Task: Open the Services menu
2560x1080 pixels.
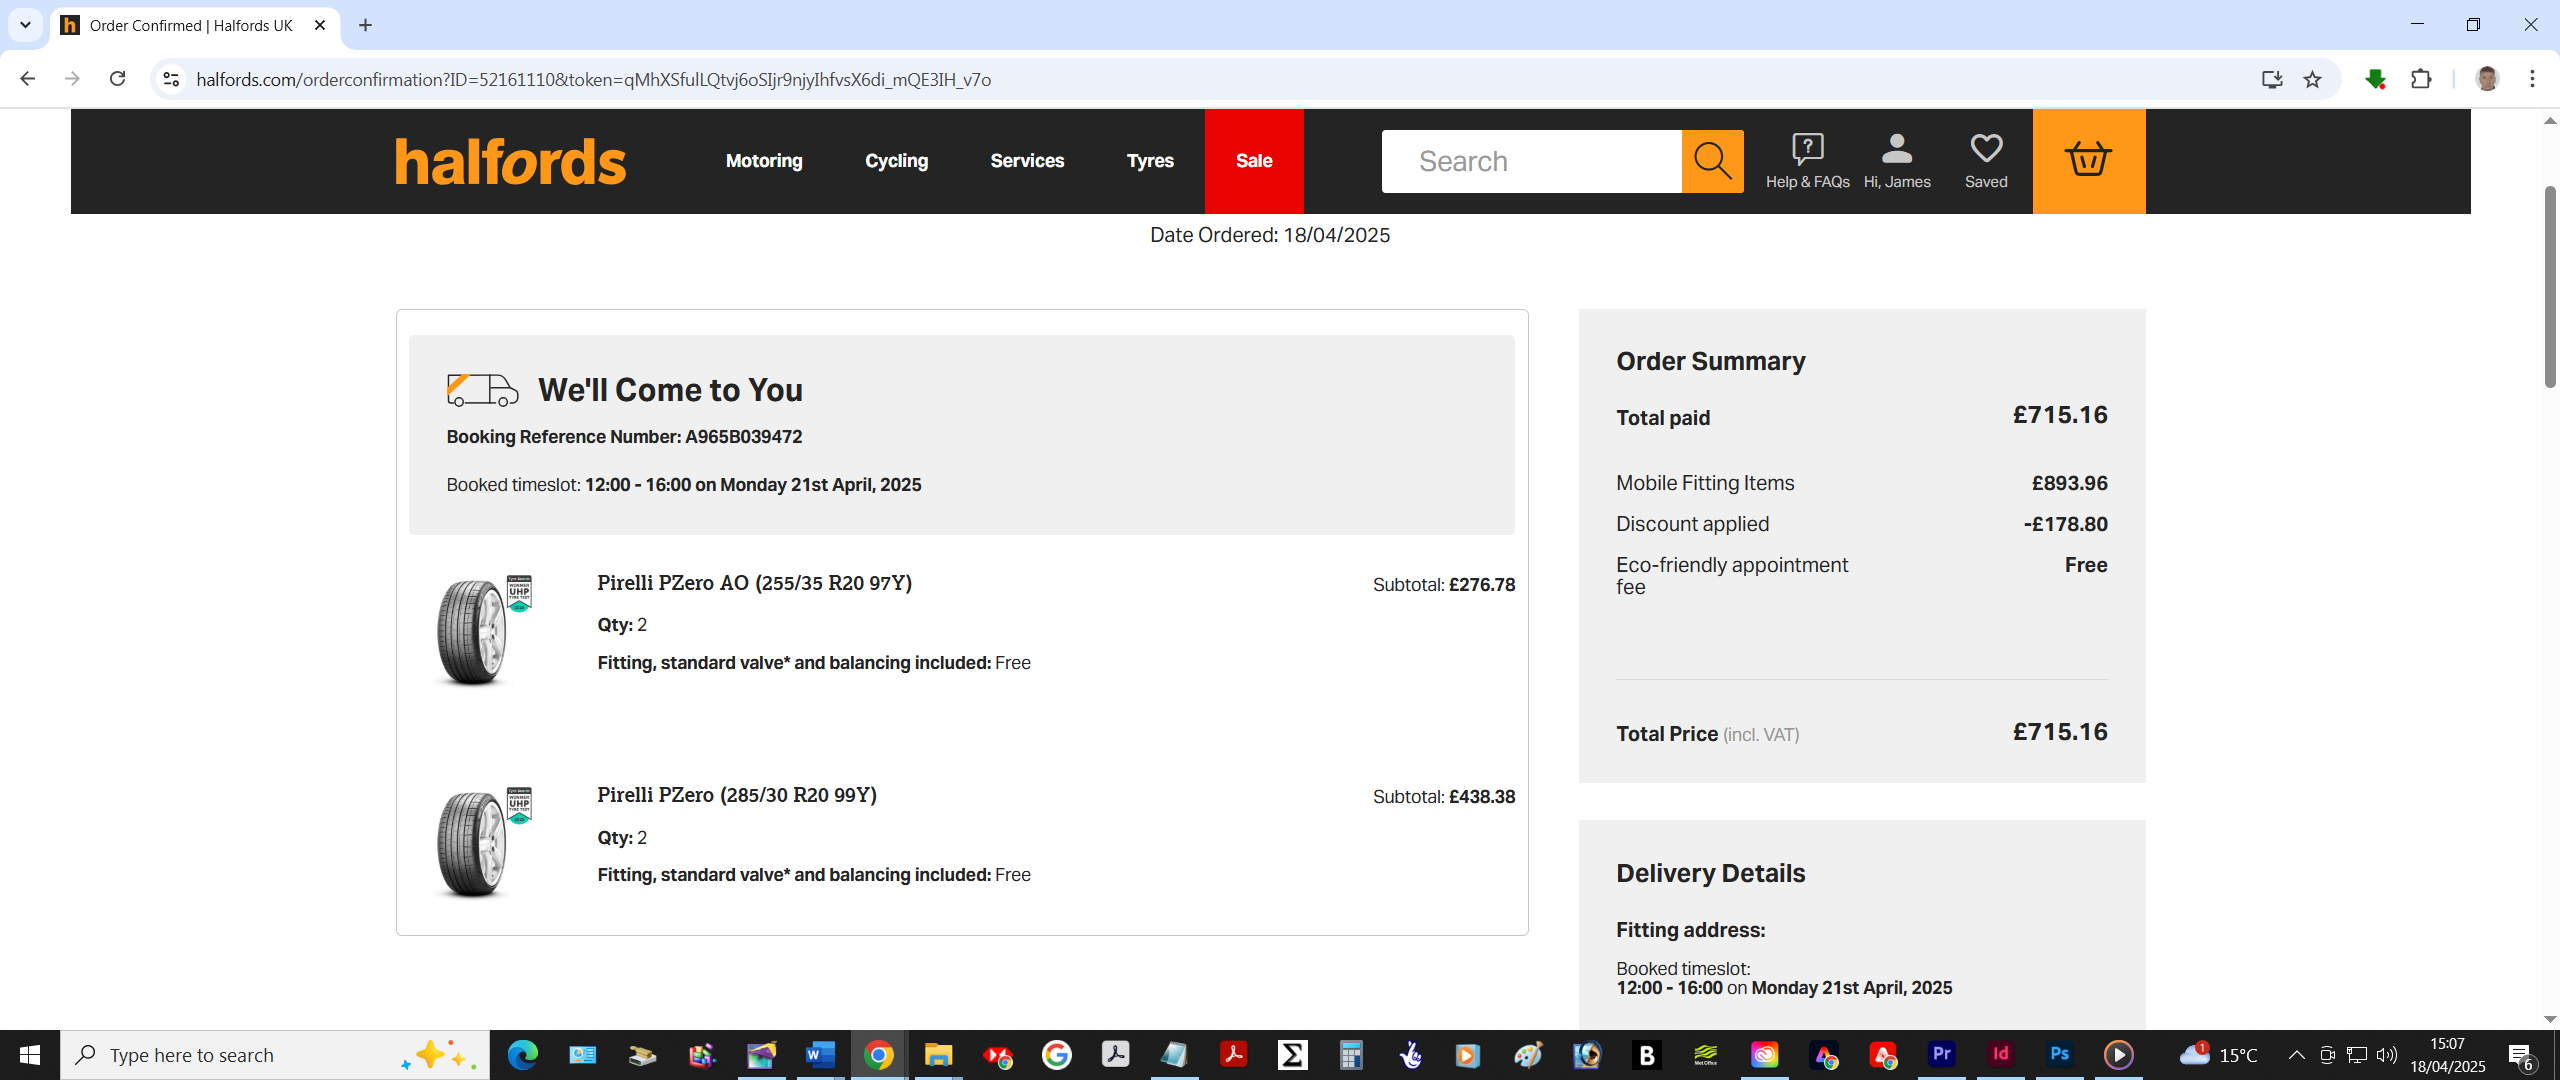Action: tap(1027, 161)
